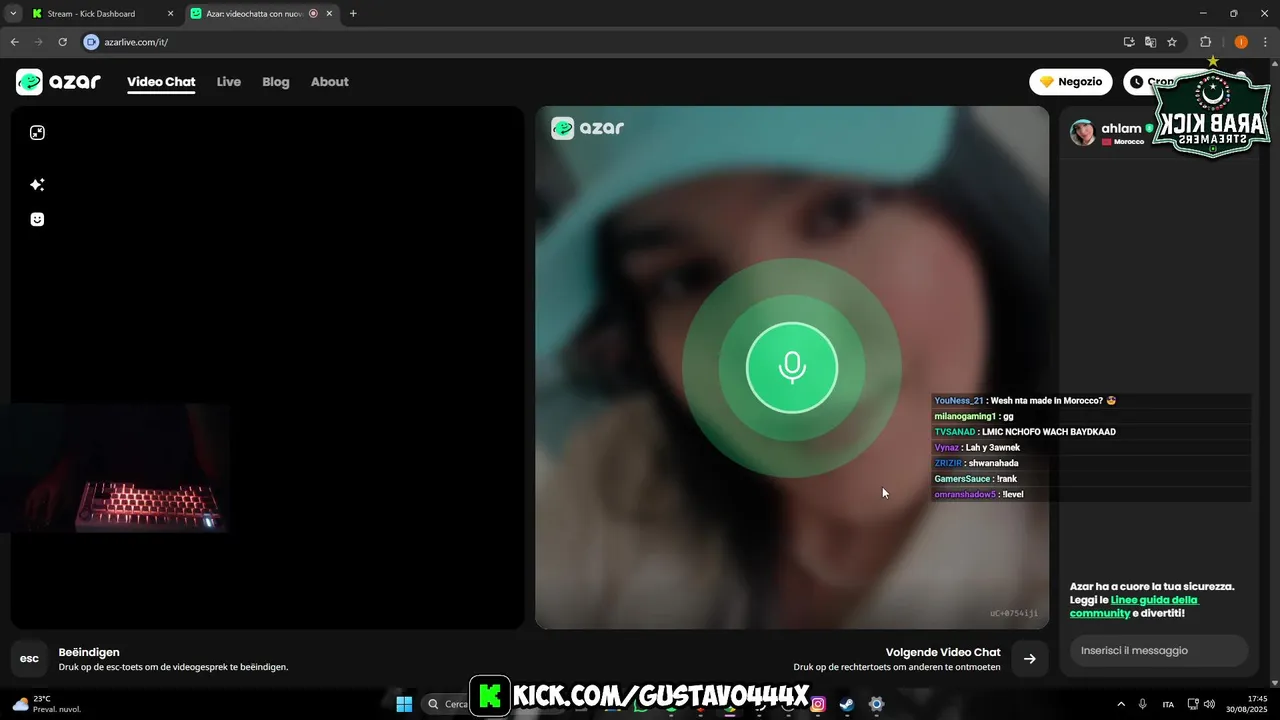Open the volume tray icon

click(x=1209, y=704)
